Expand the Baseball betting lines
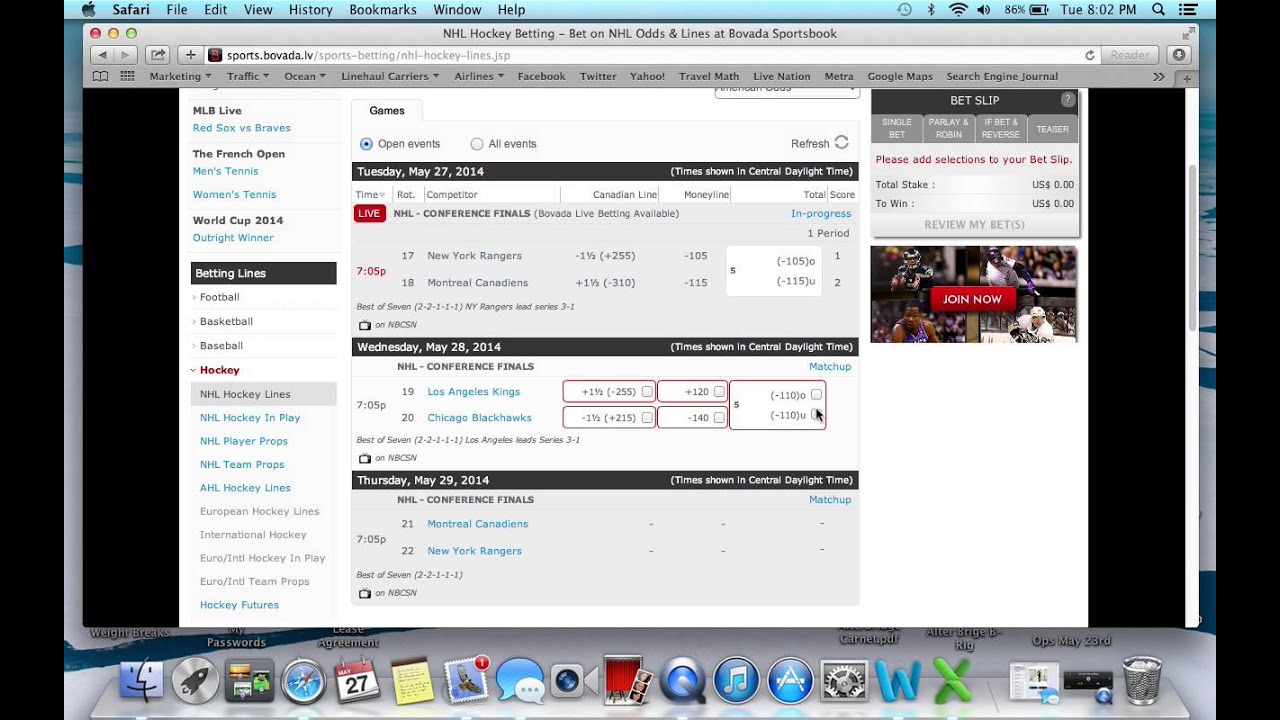This screenshot has height=720, width=1280. pyautogui.click(x=221, y=345)
